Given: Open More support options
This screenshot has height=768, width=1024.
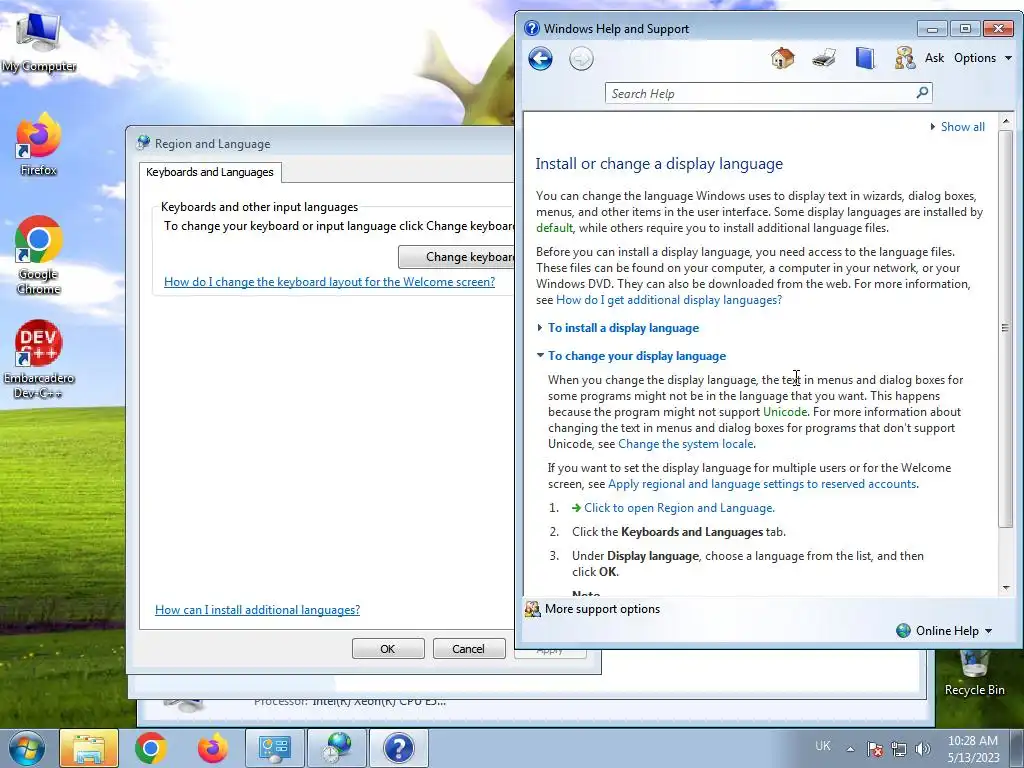Looking at the screenshot, I should tap(593, 609).
